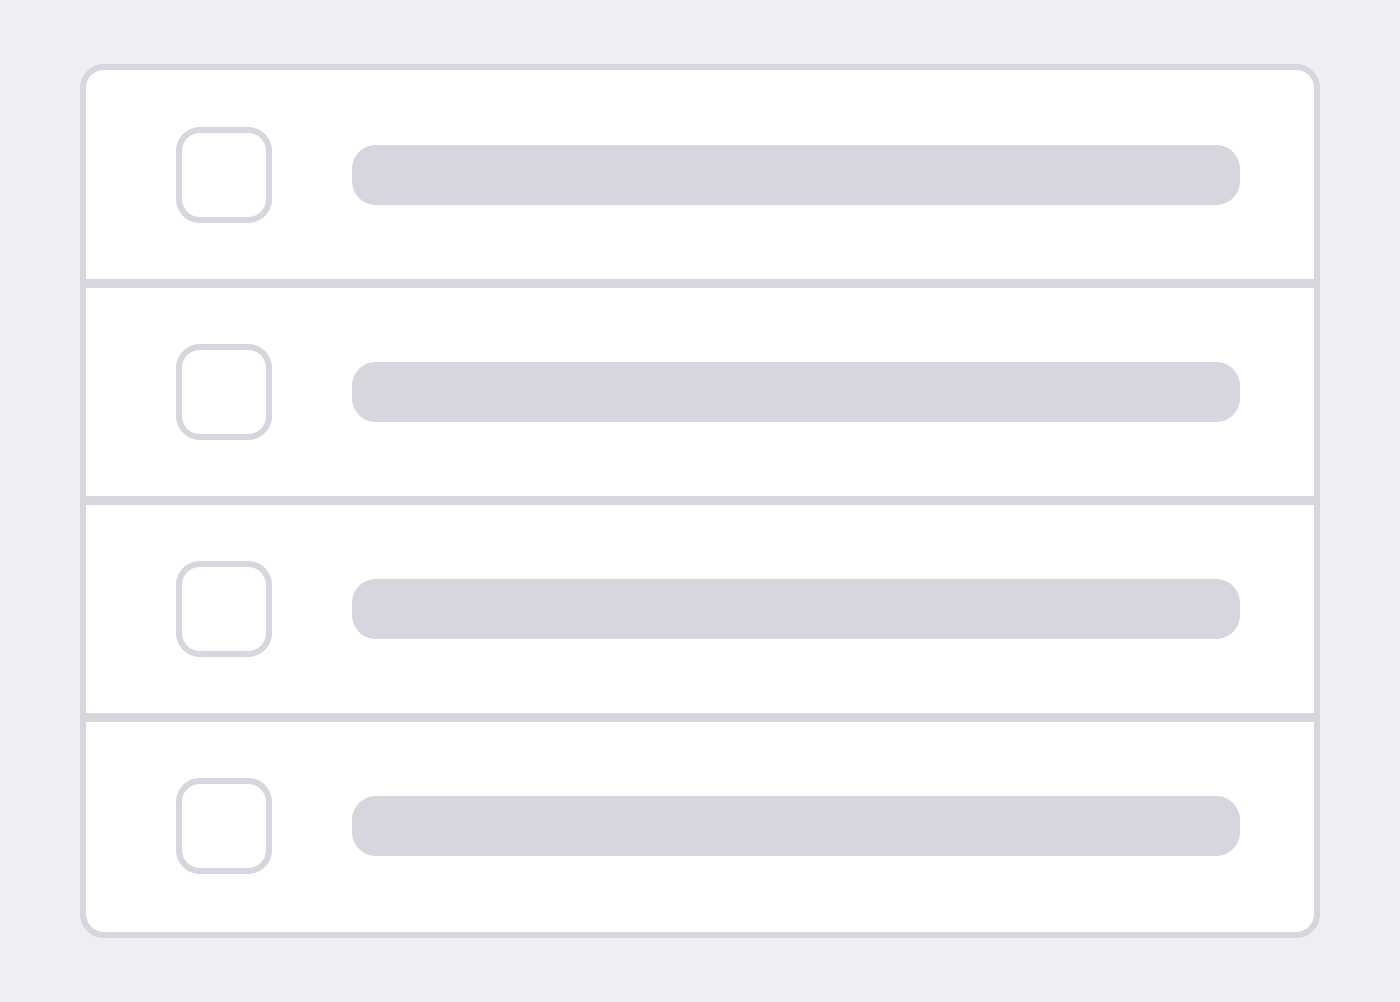Click the list panel's bottom border
This screenshot has height=1002, width=1400.
click(x=700, y=935)
